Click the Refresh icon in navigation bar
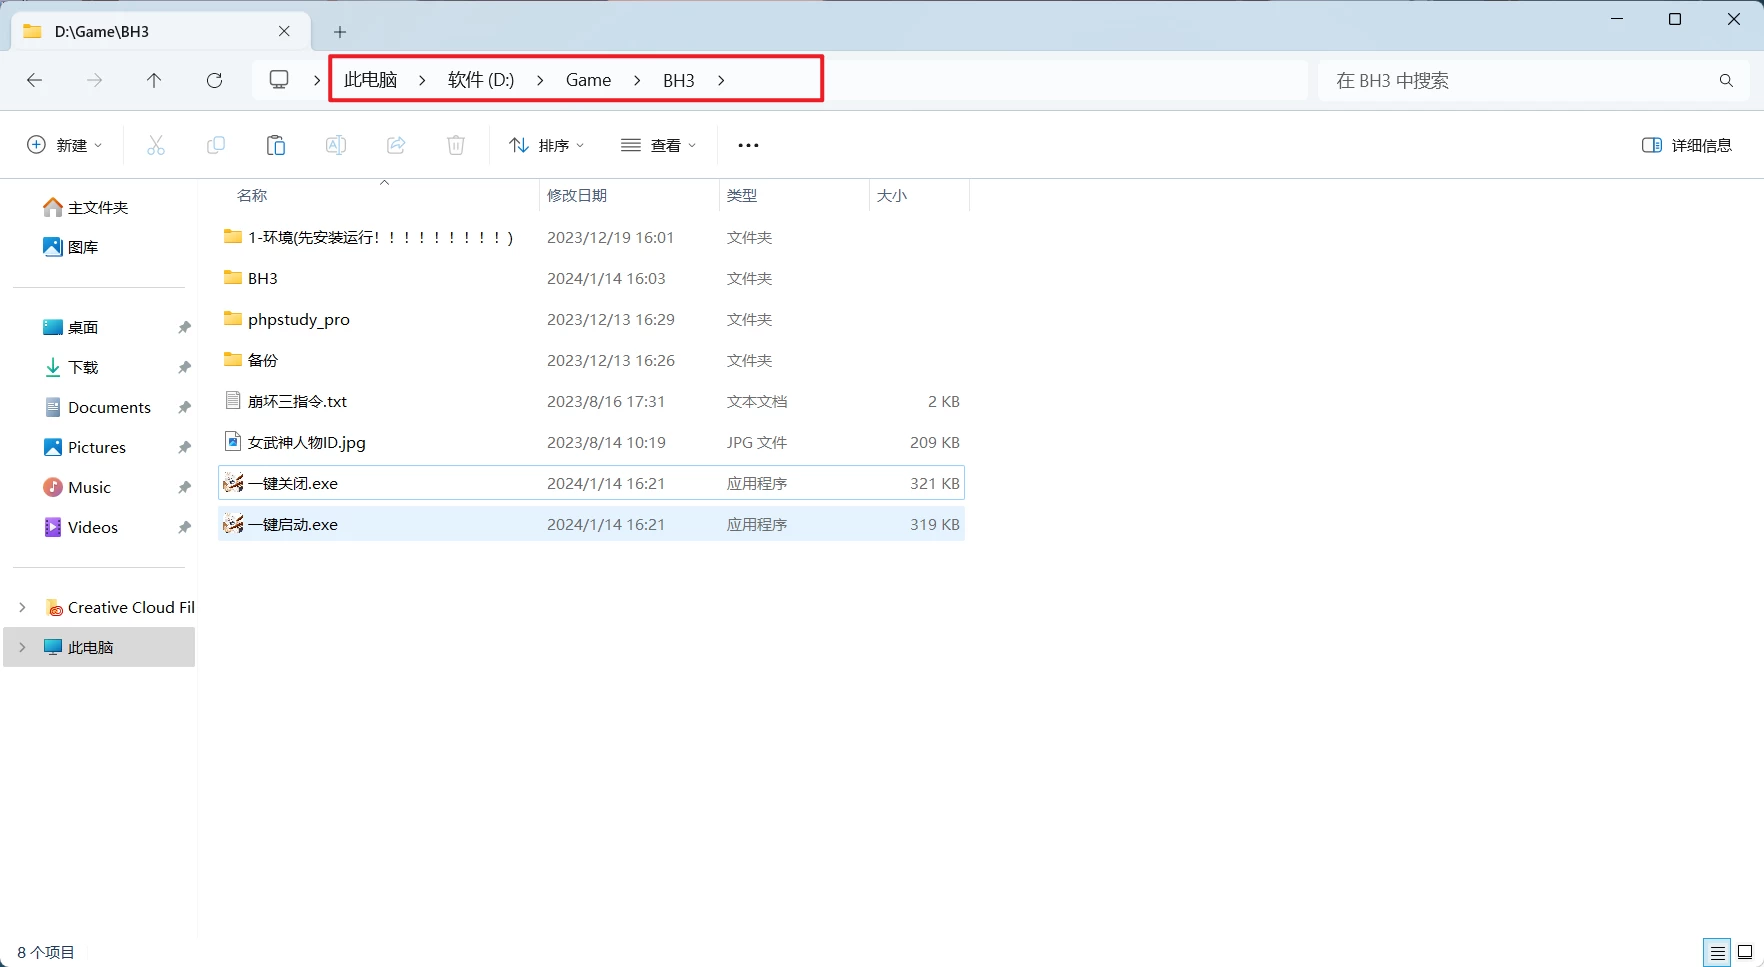 click(x=214, y=80)
